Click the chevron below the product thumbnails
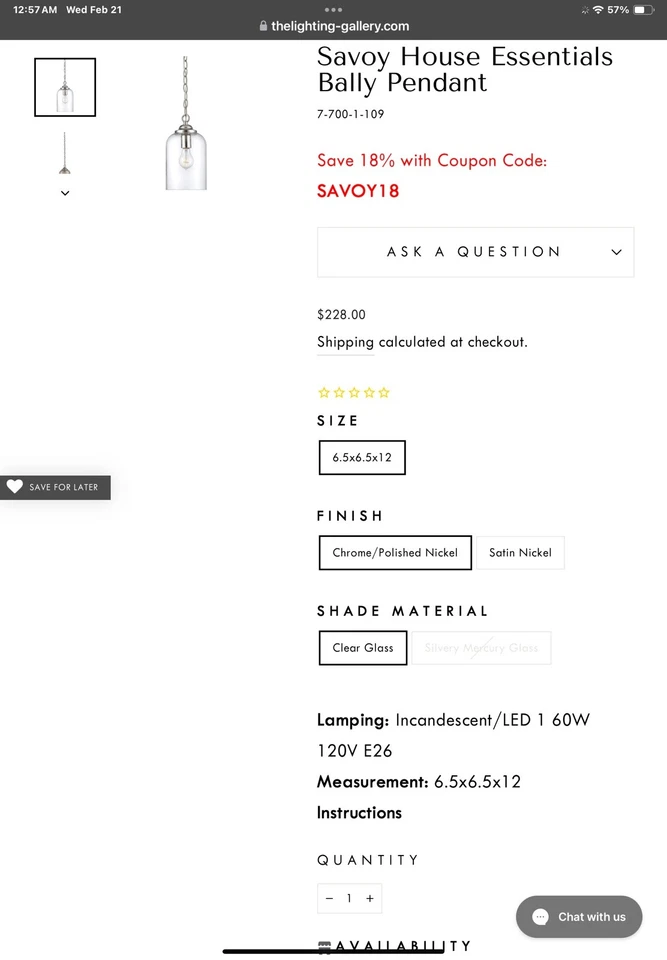667x960 pixels. point(64,192)
